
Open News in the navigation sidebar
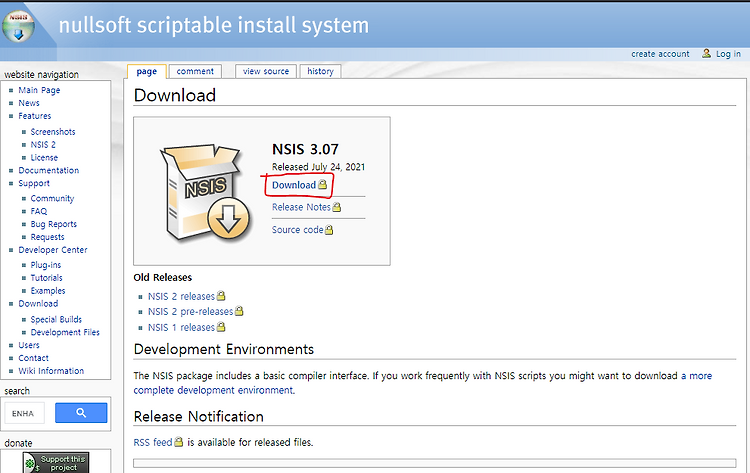click(29, 103)
